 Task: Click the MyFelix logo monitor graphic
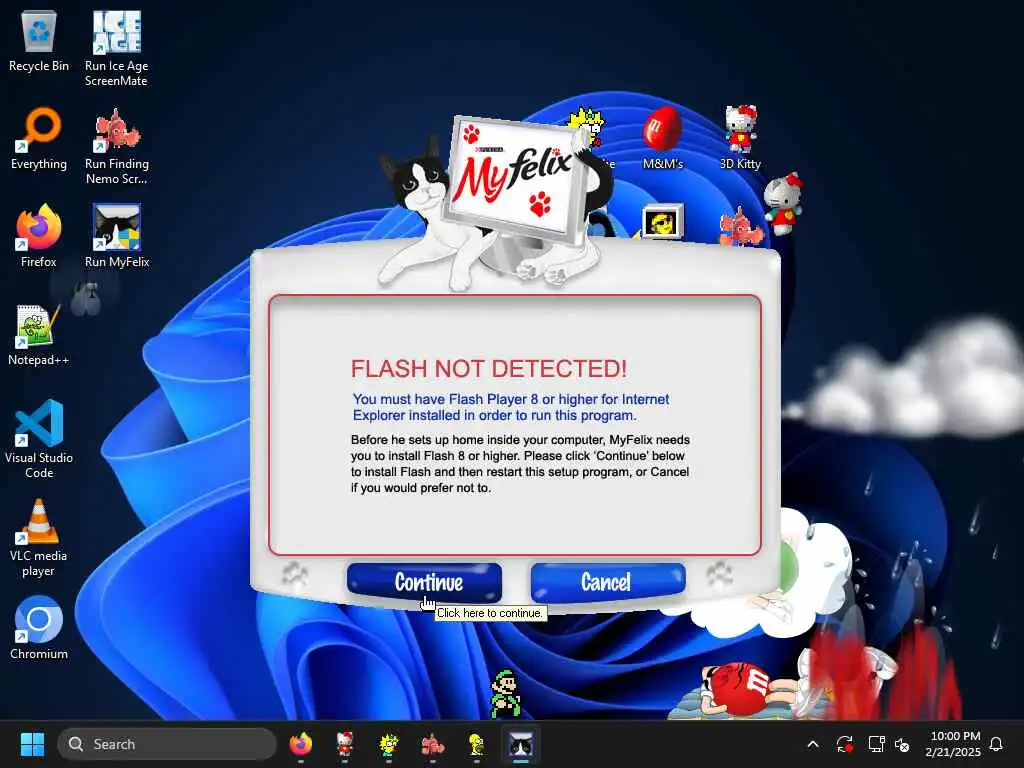coord(513,178)
